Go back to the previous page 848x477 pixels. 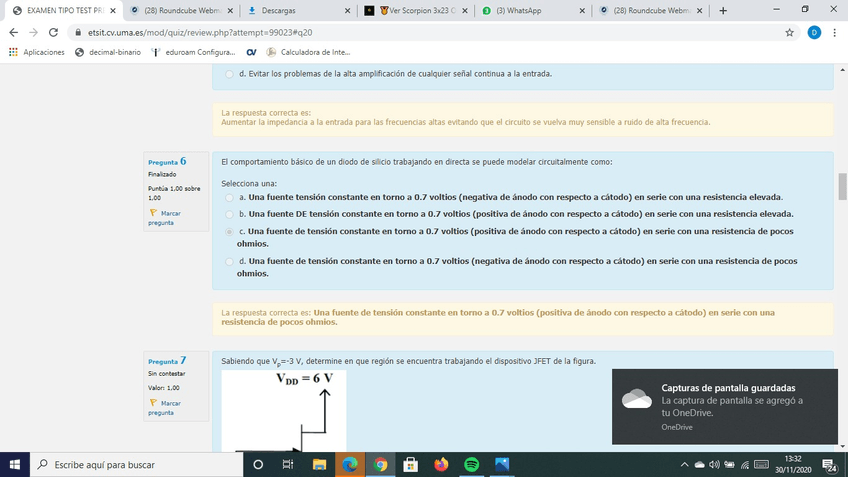pos(14,32)
